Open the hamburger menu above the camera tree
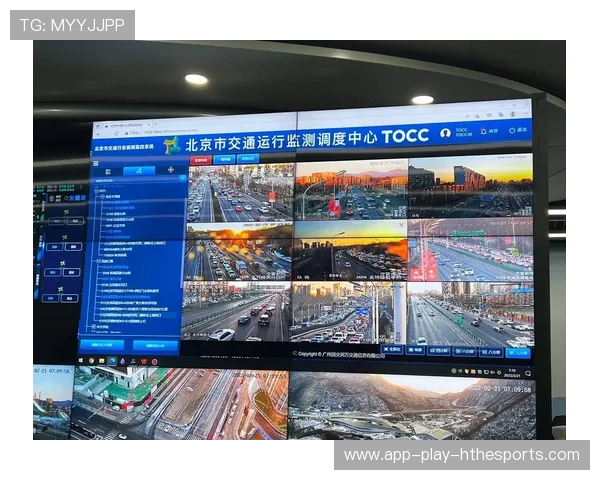Screen dimensions: 600x480 tap(96, 163)
